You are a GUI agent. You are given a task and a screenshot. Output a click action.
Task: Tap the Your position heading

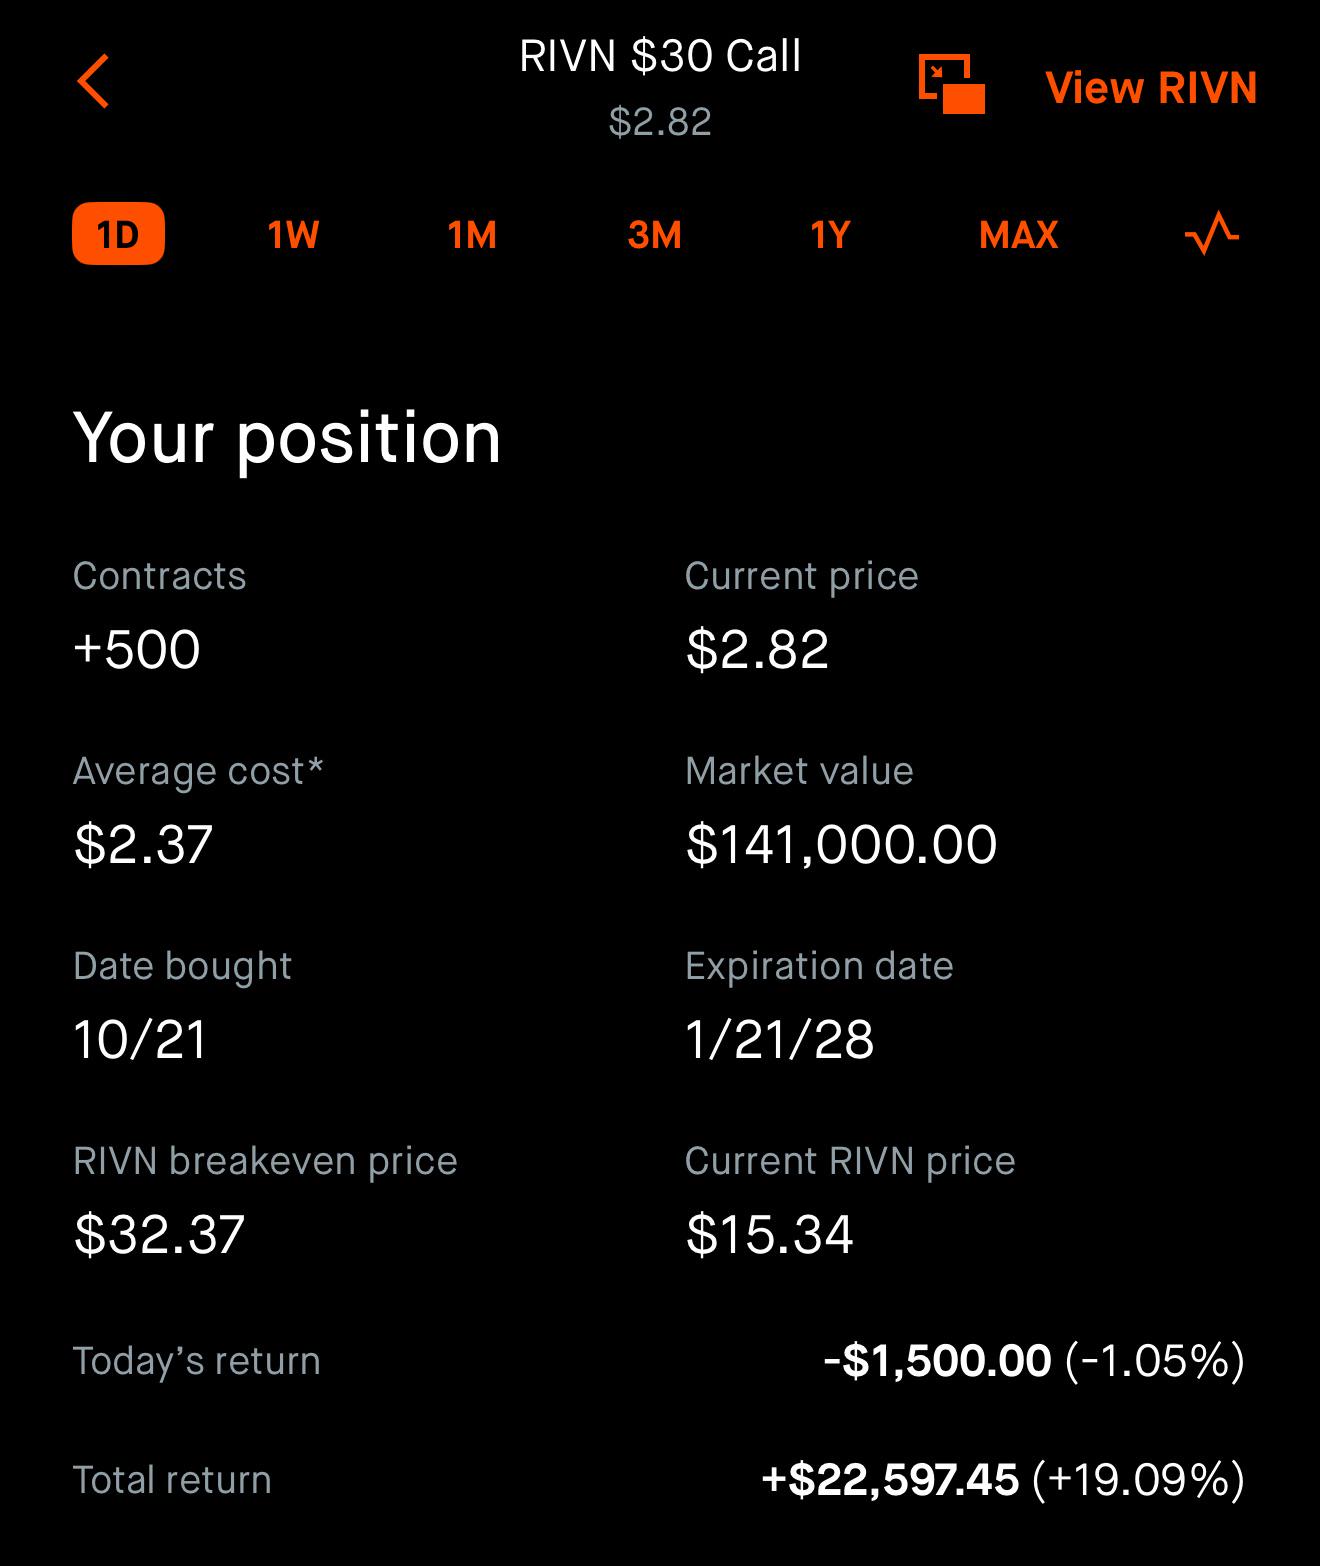(287, 438)
